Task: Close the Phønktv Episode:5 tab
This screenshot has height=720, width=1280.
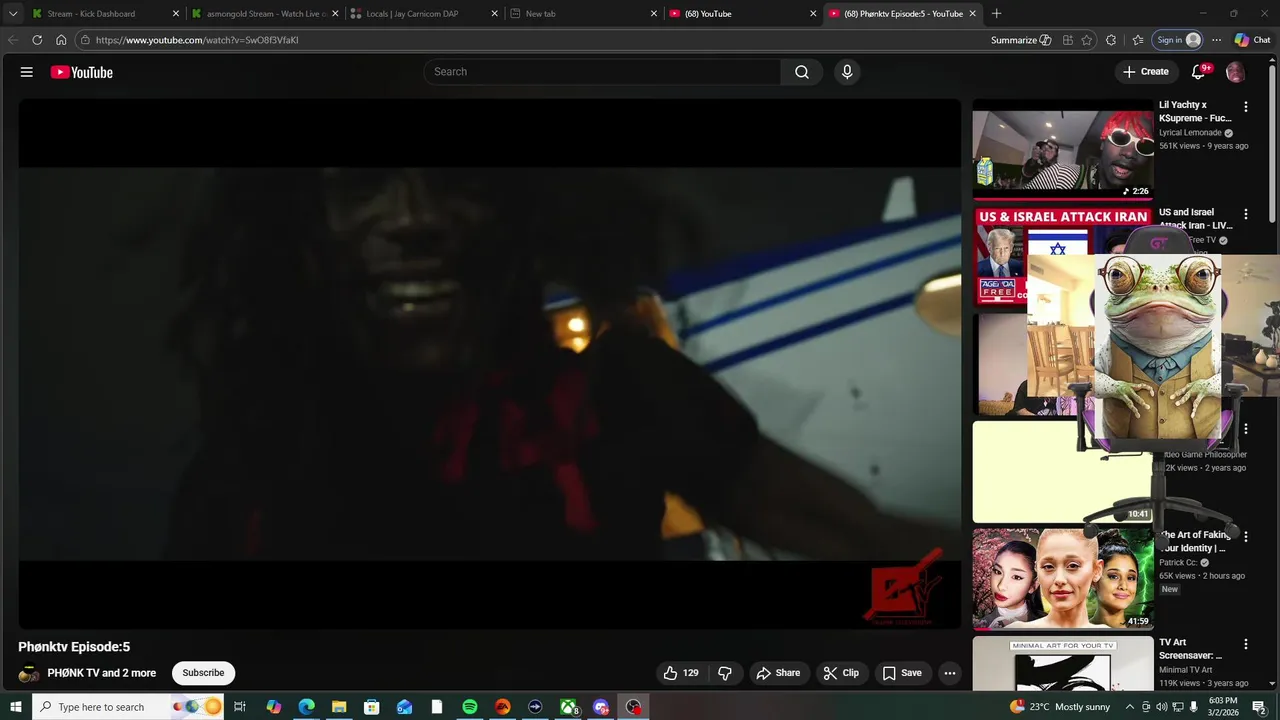Action: tap(972, 14)
